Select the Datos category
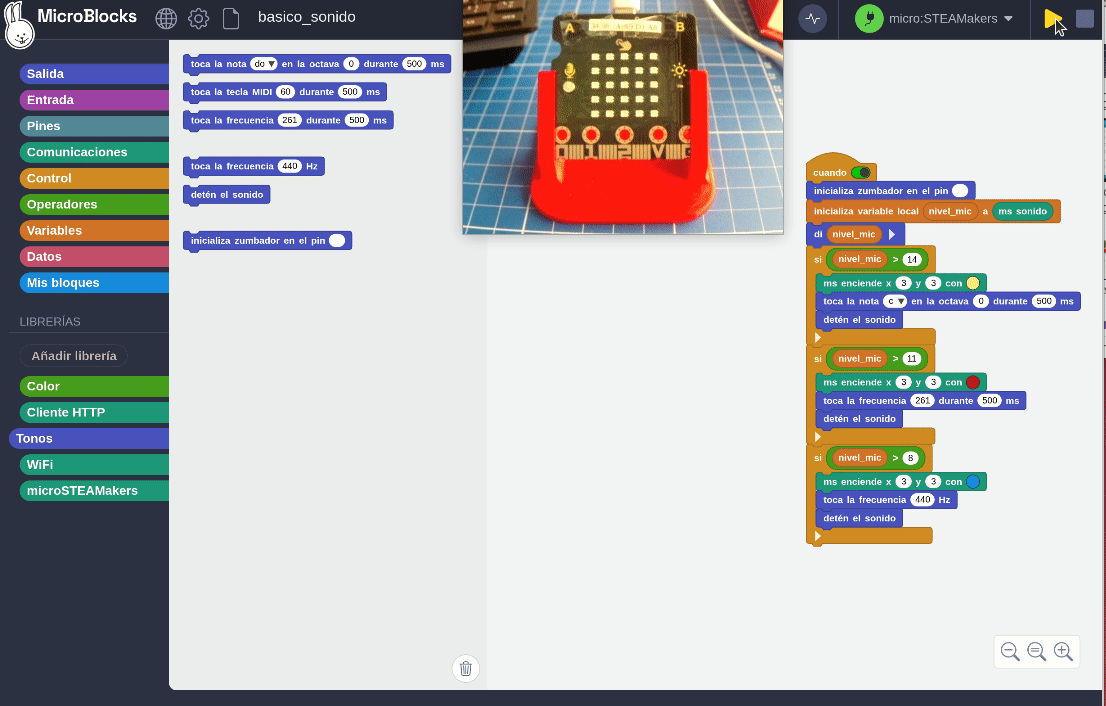The width and height of the screenshot is (1106, 706). point(94,256)
